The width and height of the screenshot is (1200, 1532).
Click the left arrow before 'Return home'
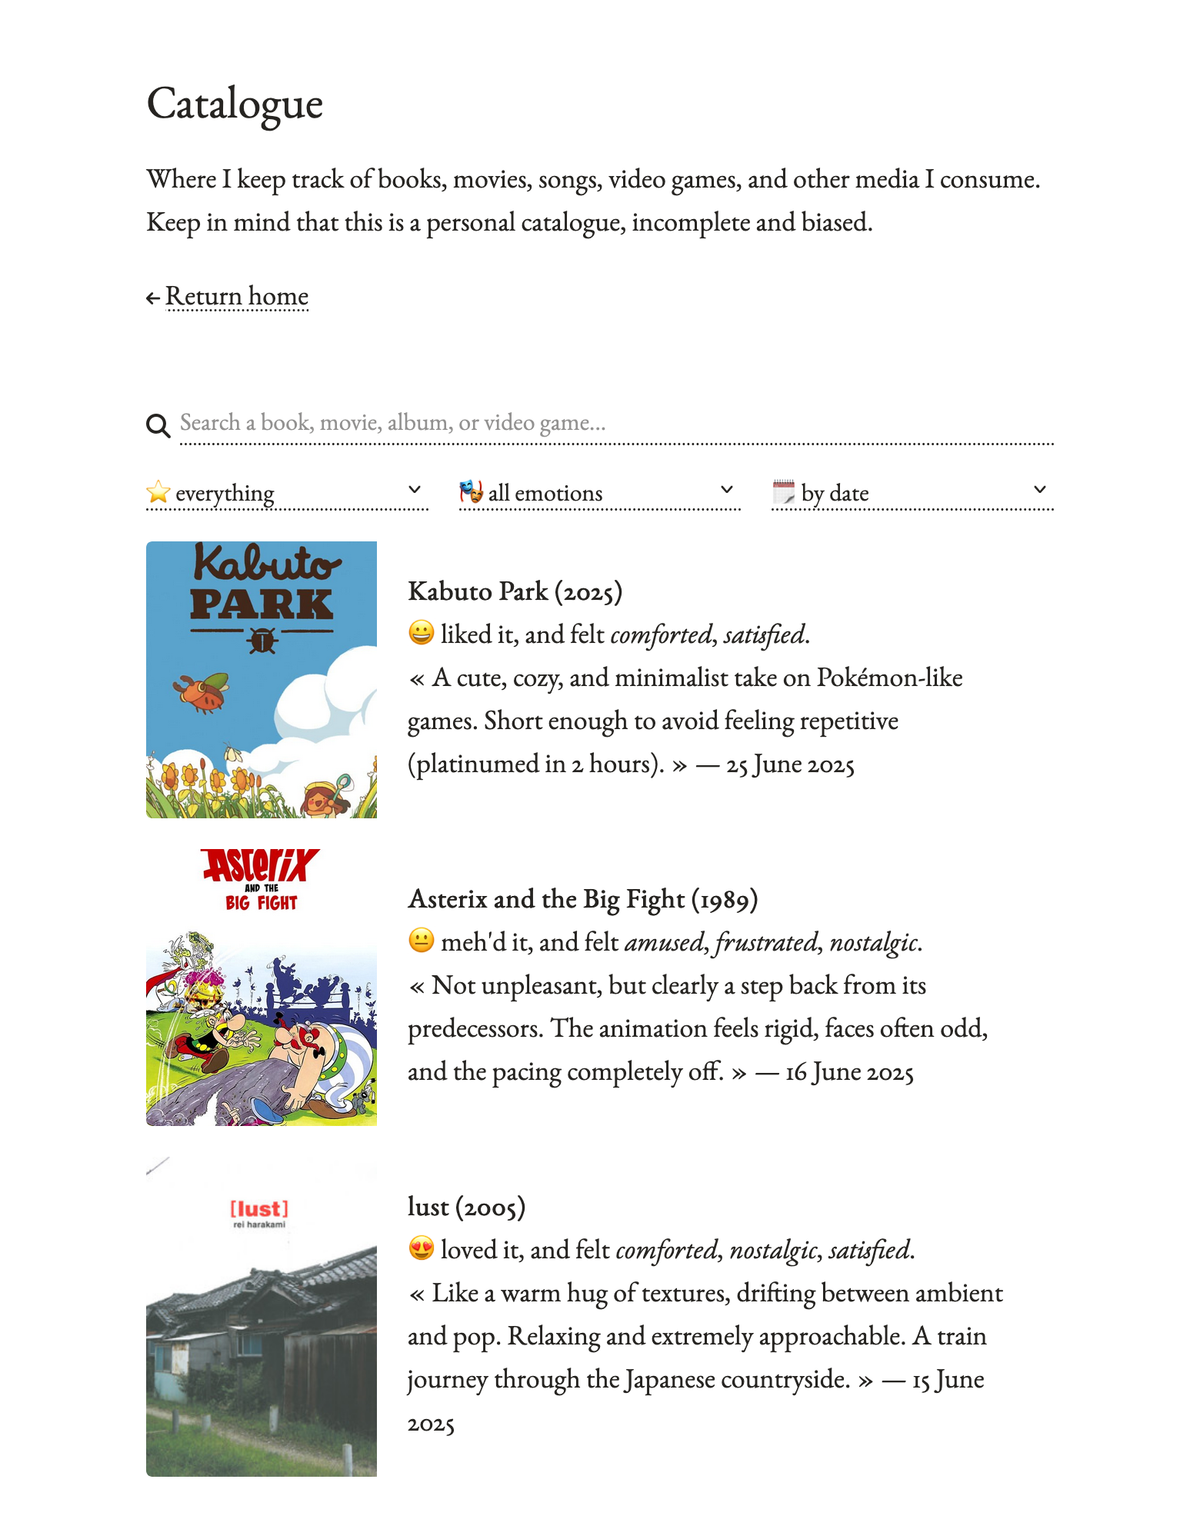153,297
